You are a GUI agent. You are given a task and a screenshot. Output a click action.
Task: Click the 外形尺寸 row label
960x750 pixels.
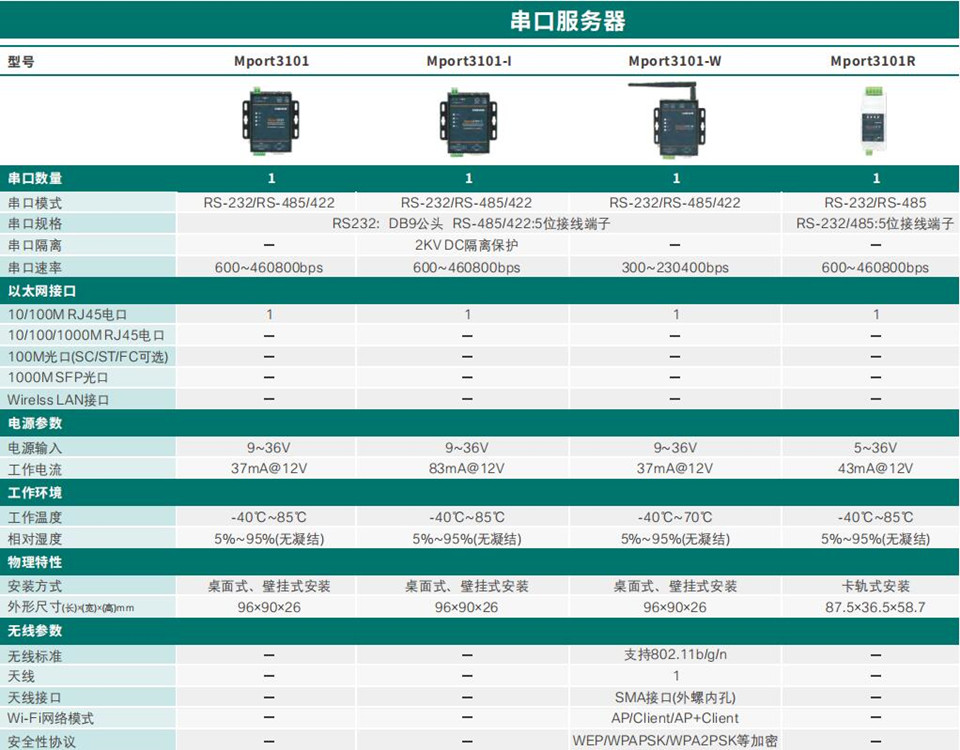(x=70, y=607)
